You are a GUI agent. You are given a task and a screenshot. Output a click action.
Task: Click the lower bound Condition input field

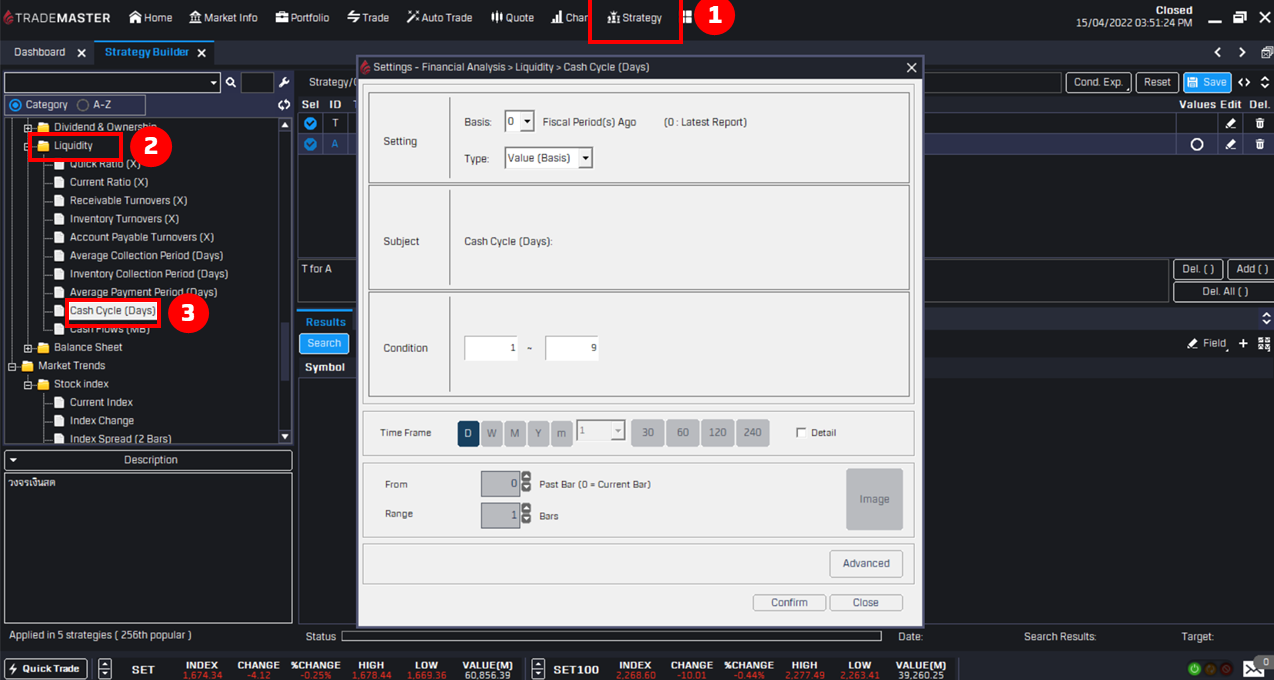click(491, 348)
